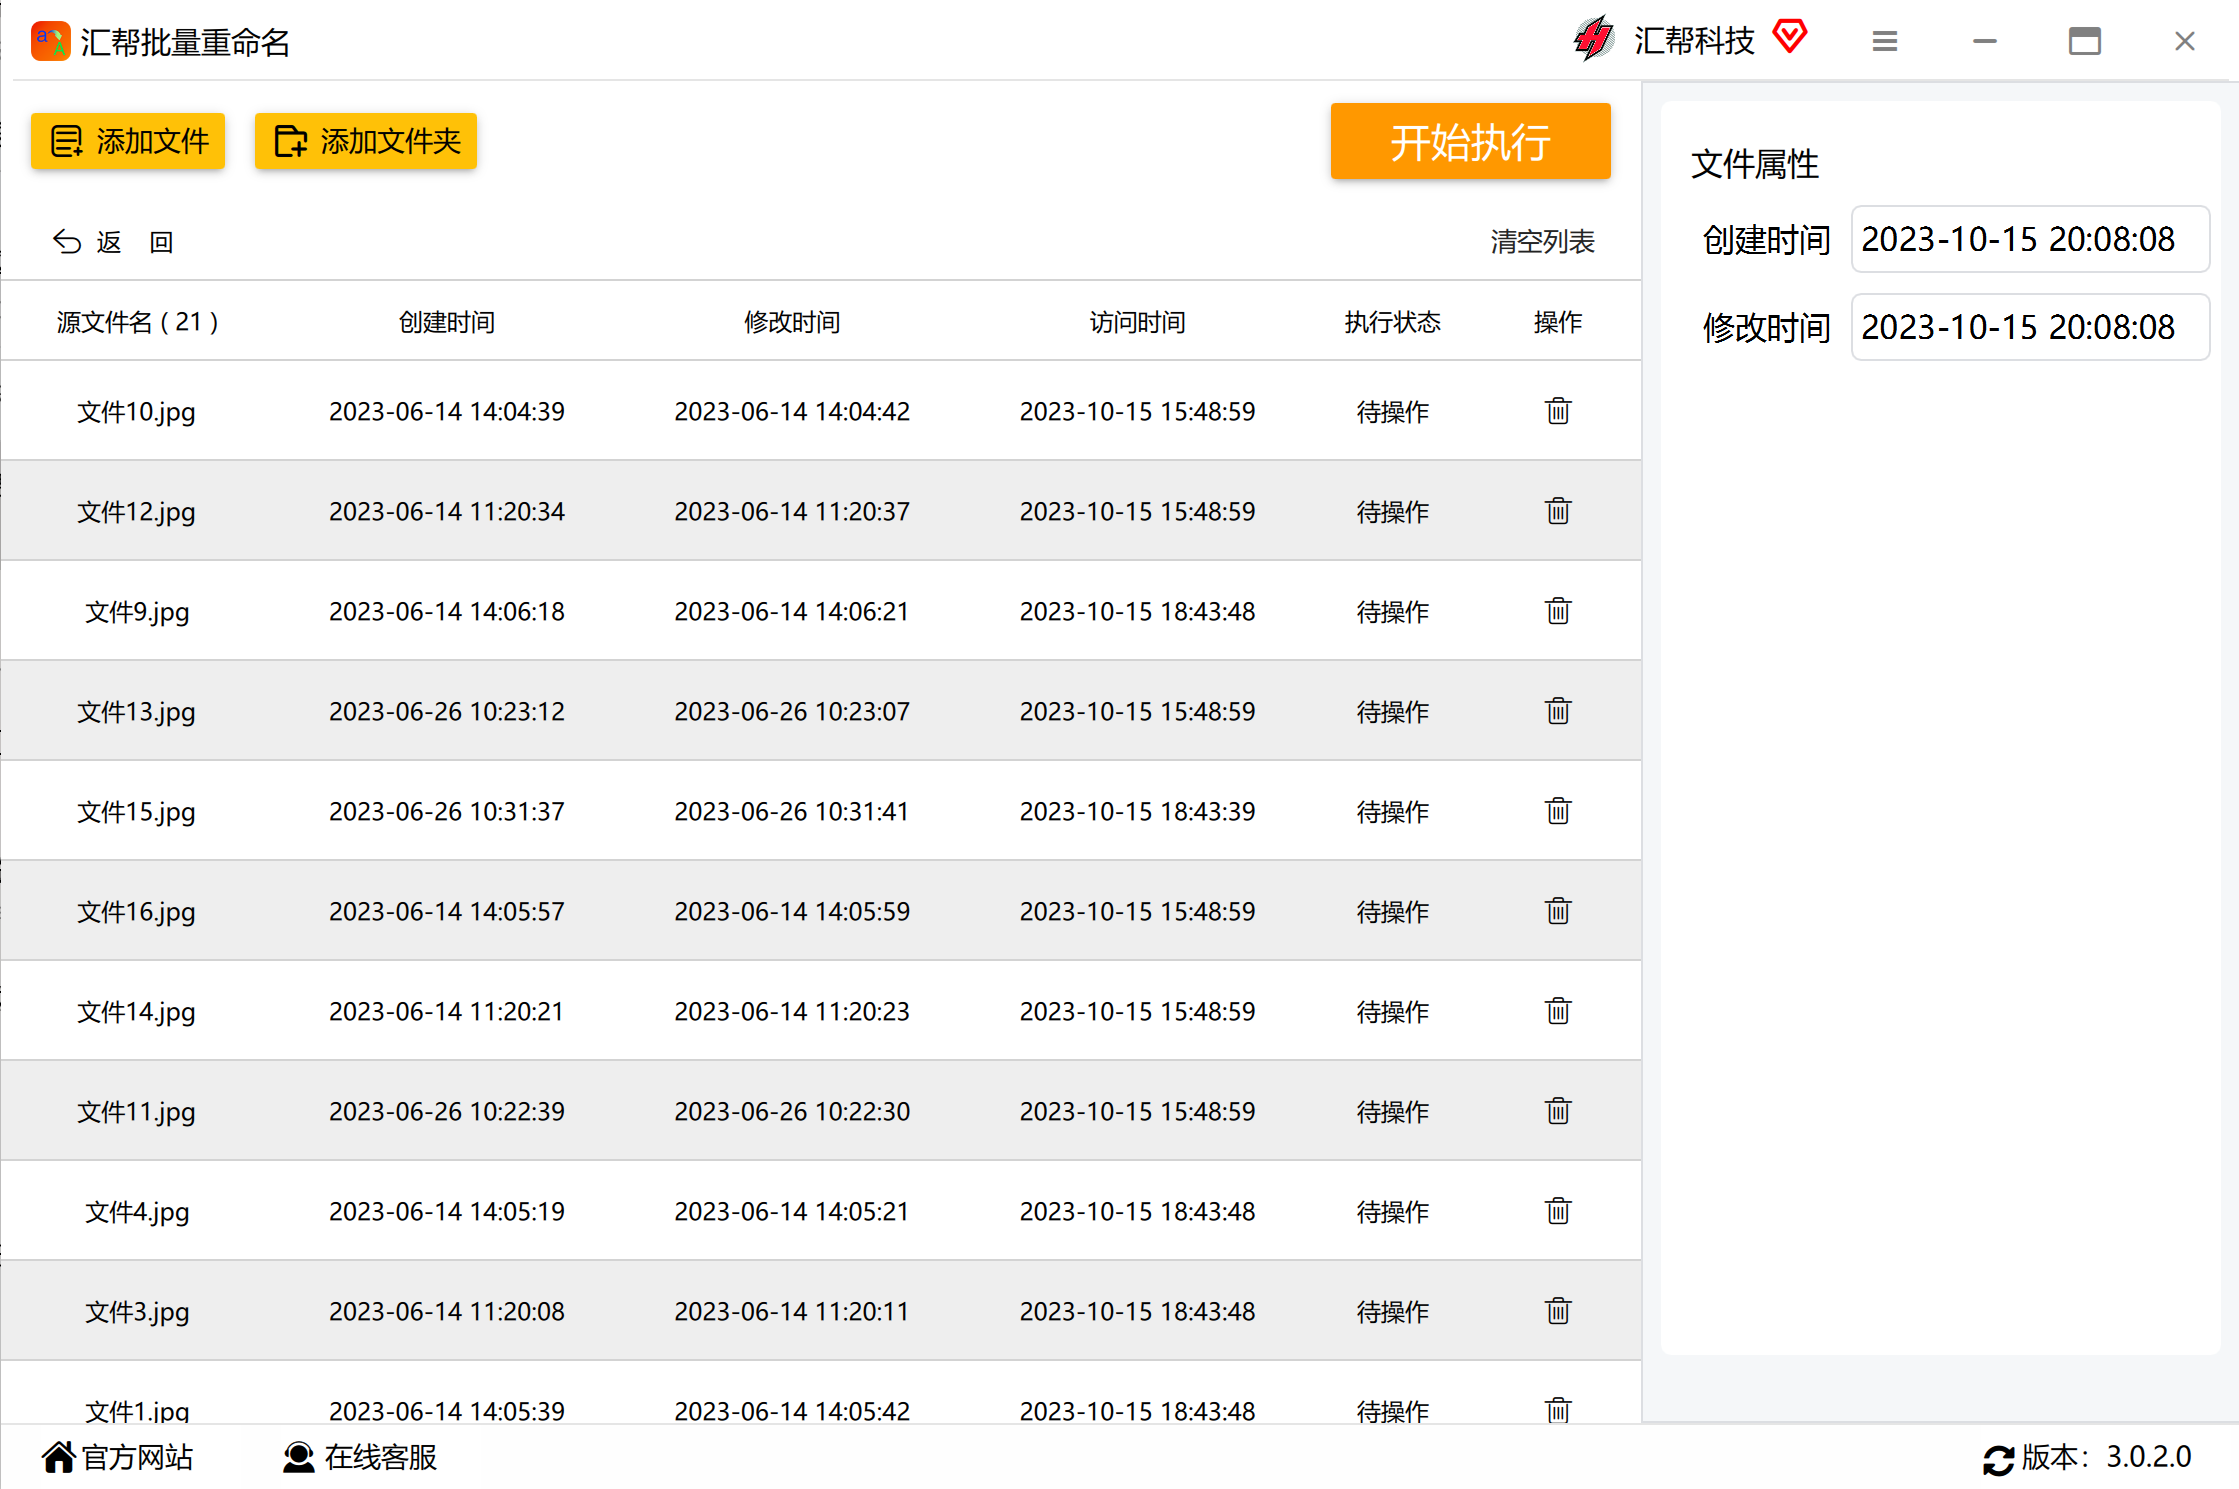This screenshot has width=2239, height=1489.
Task: Click the version refresh icon
Action: (x=1997, y=1459)
